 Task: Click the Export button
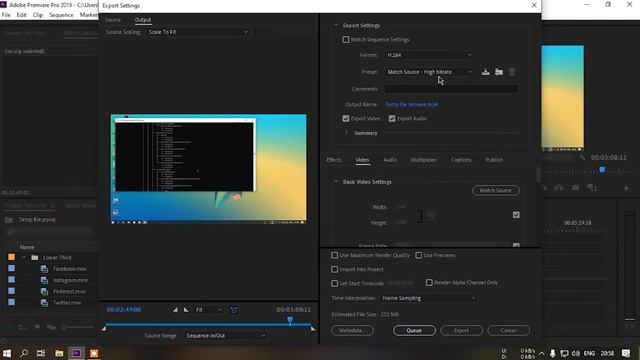coord(461,331)
